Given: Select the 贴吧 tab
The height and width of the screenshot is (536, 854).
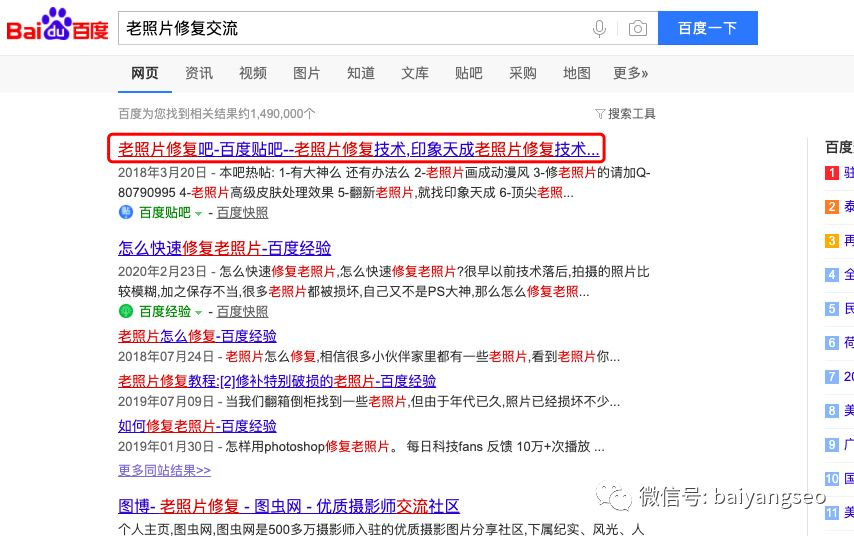Looking at the screenshot, I should coord(468,73).
